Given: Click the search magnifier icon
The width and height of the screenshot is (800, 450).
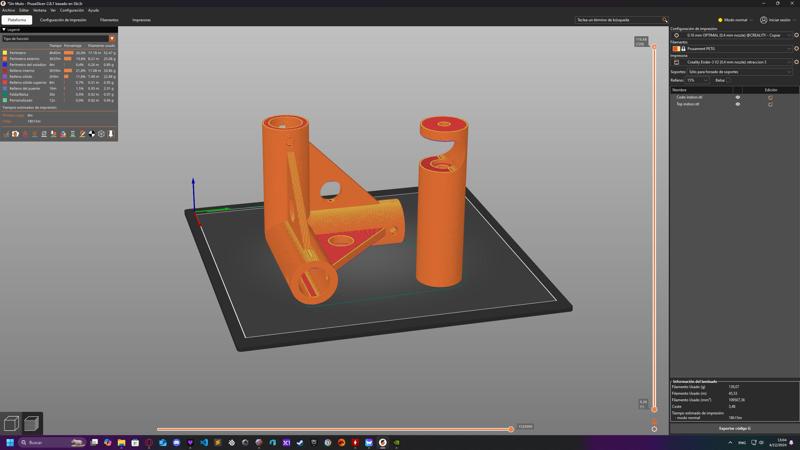Looking at the screenshot, I should (665, 20).
